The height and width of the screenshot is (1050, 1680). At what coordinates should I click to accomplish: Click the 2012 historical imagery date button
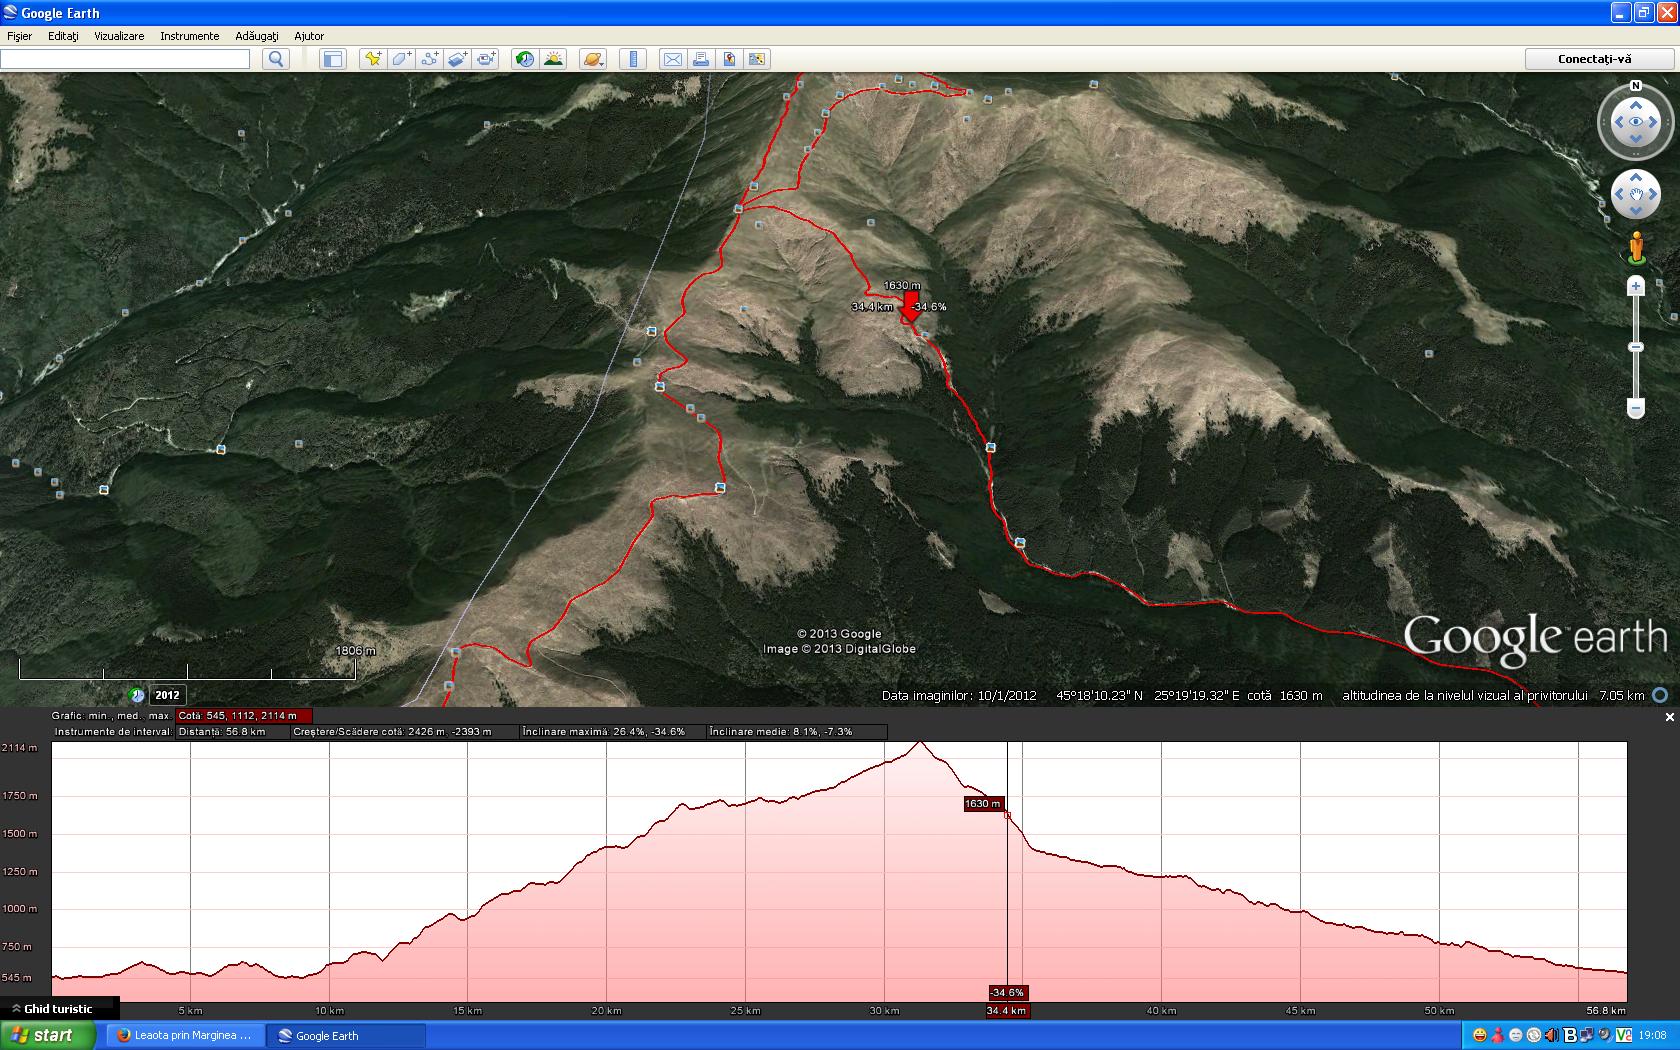(x=166, y=695)
